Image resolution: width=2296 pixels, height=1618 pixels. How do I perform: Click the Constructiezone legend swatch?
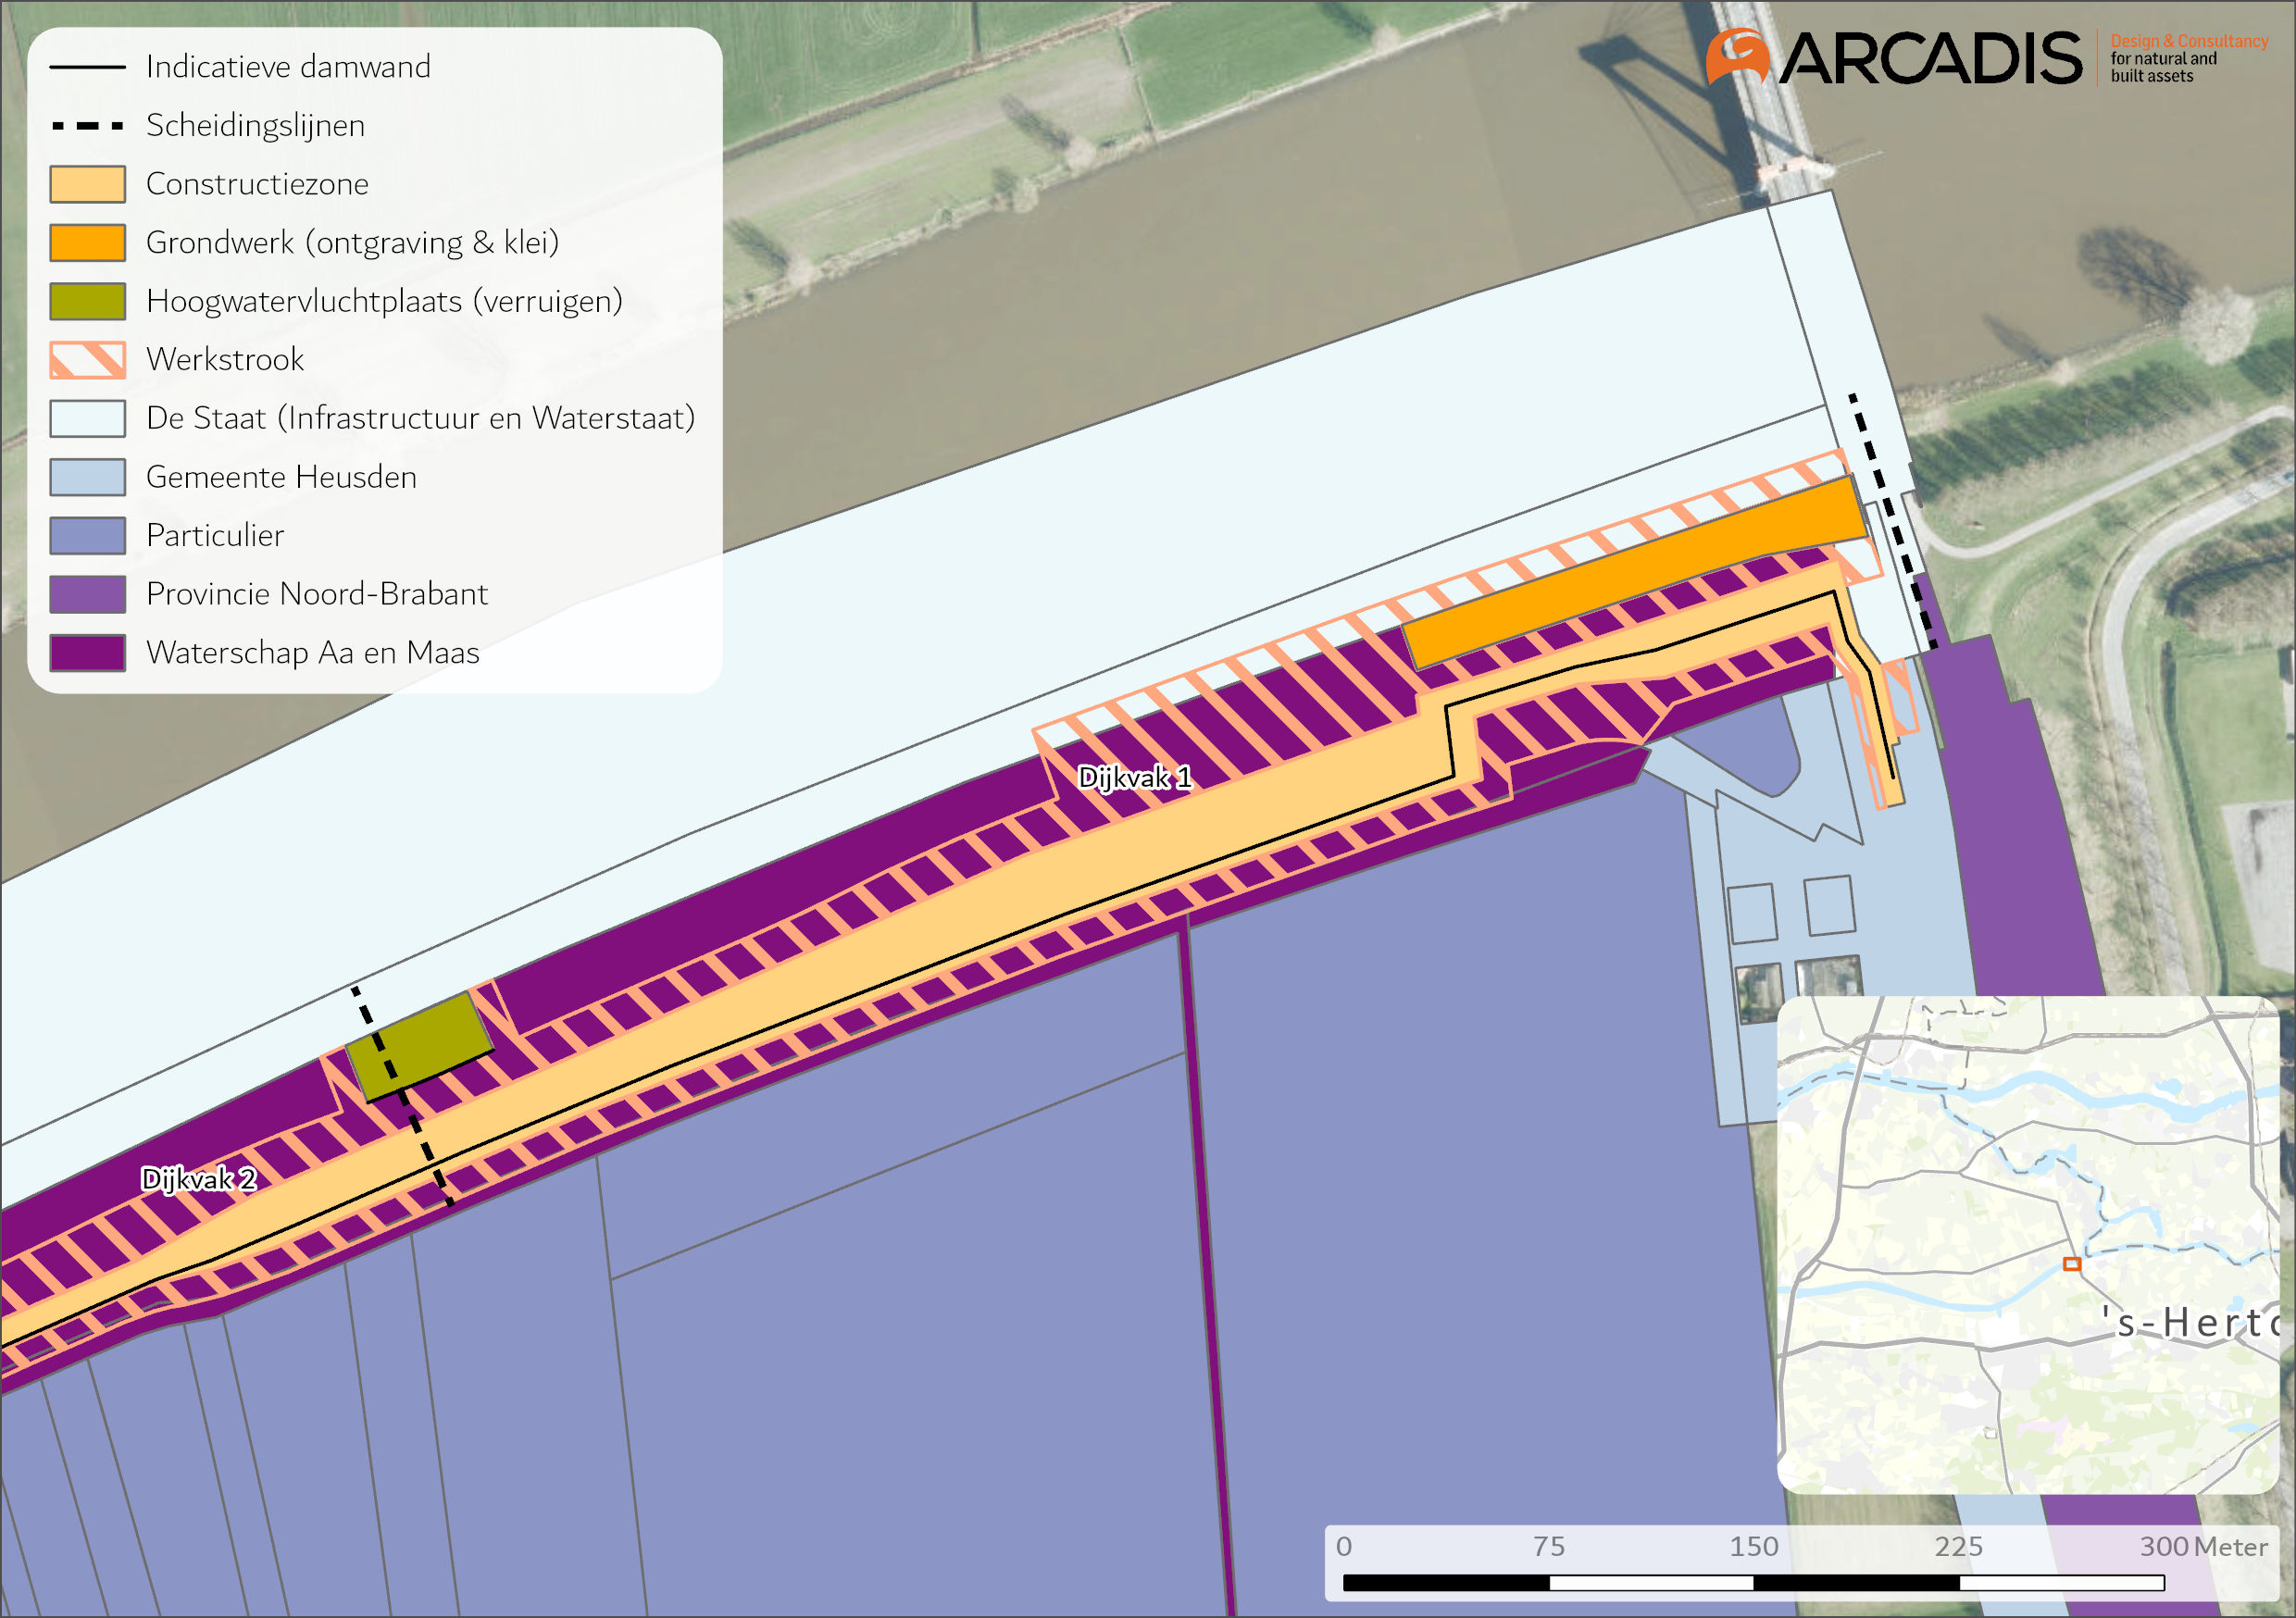click(88, 185)
